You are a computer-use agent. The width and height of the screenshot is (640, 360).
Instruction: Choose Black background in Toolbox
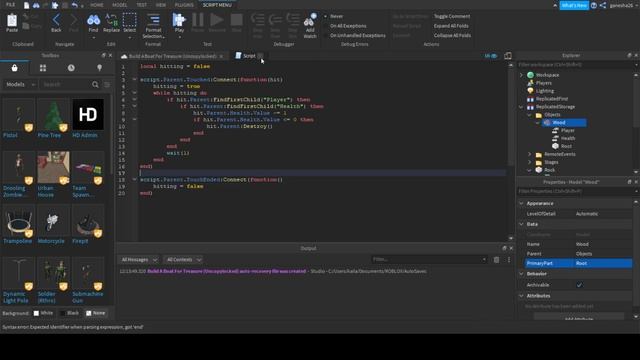(x=69, y=313)
